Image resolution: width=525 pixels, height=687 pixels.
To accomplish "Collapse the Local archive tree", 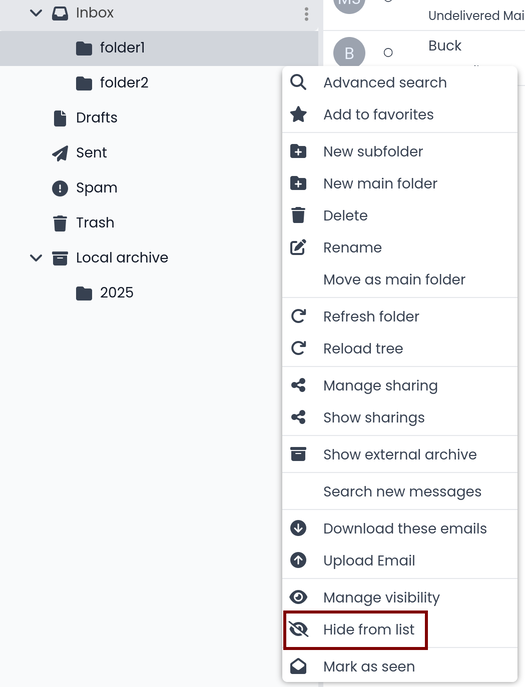I will (x=36, y=258).
